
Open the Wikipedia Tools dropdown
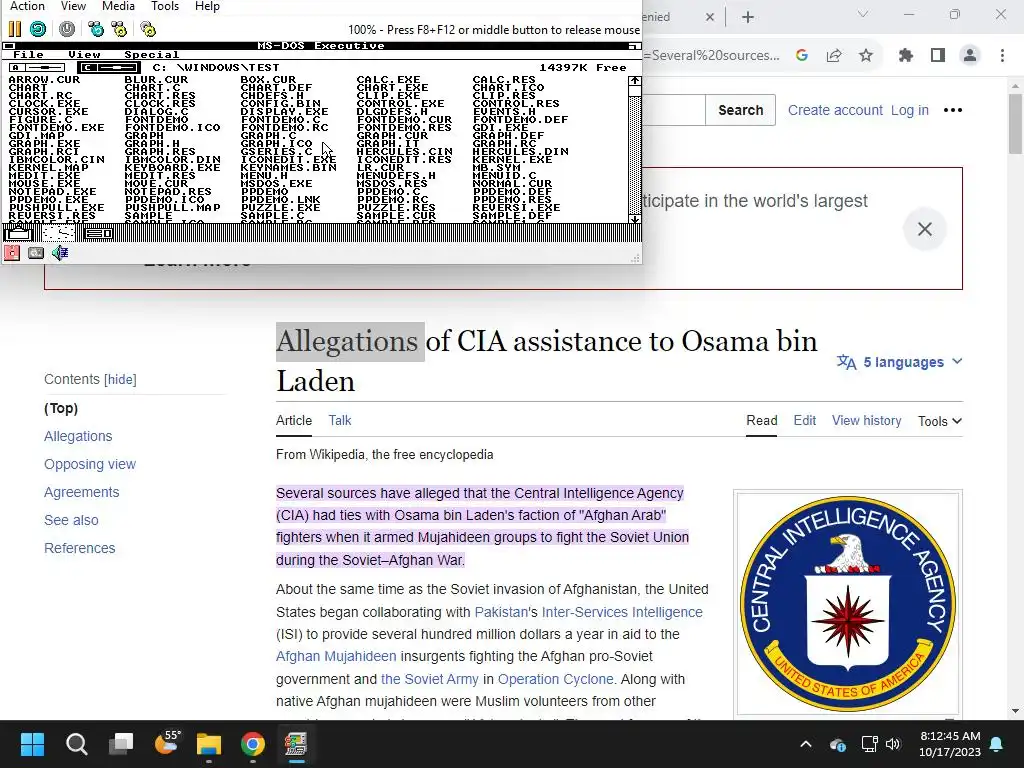[x=940, y=421]
